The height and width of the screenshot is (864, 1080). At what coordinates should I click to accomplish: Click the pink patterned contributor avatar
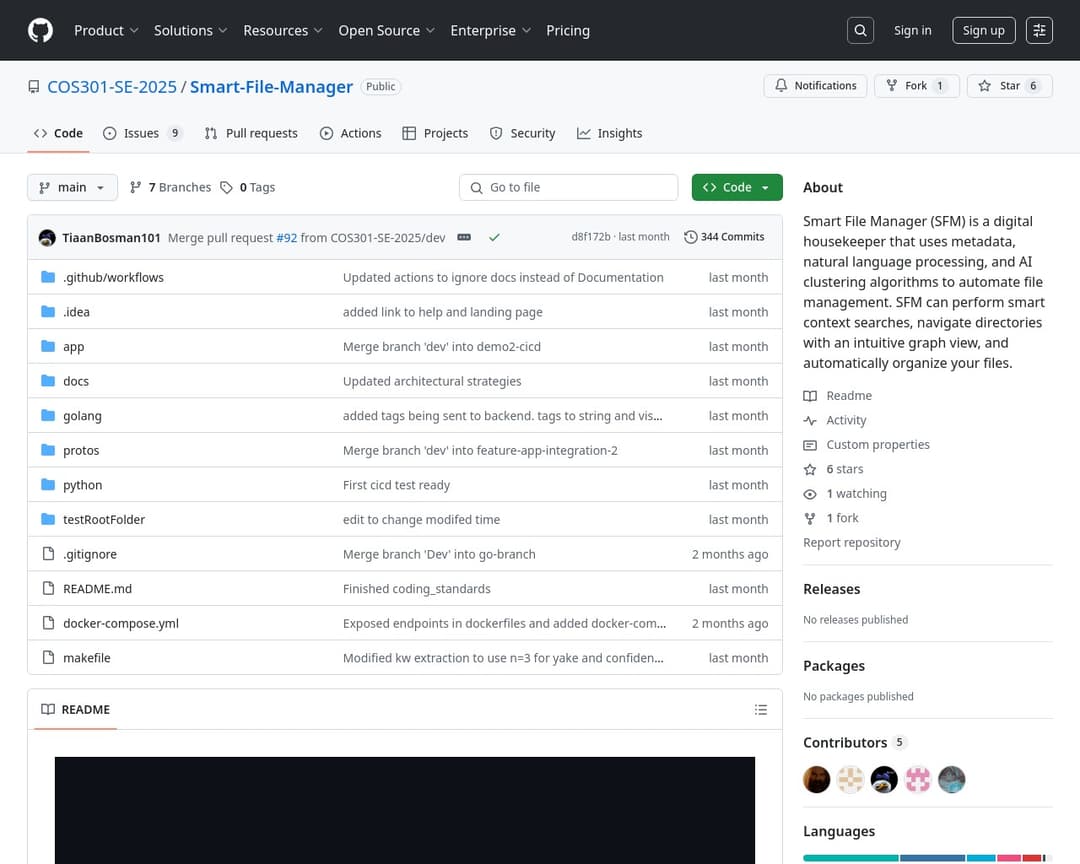click(917, 779)
